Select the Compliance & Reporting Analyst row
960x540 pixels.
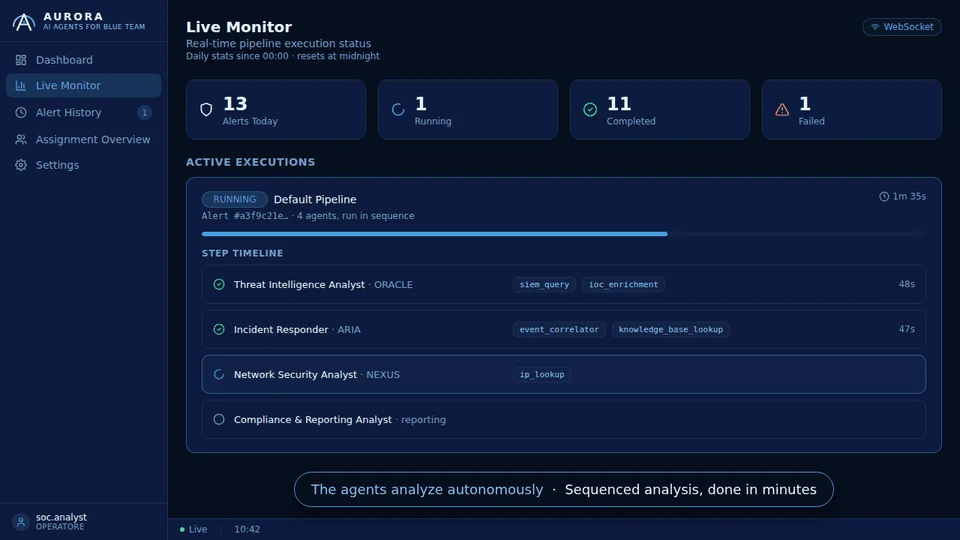coord(563,420)
